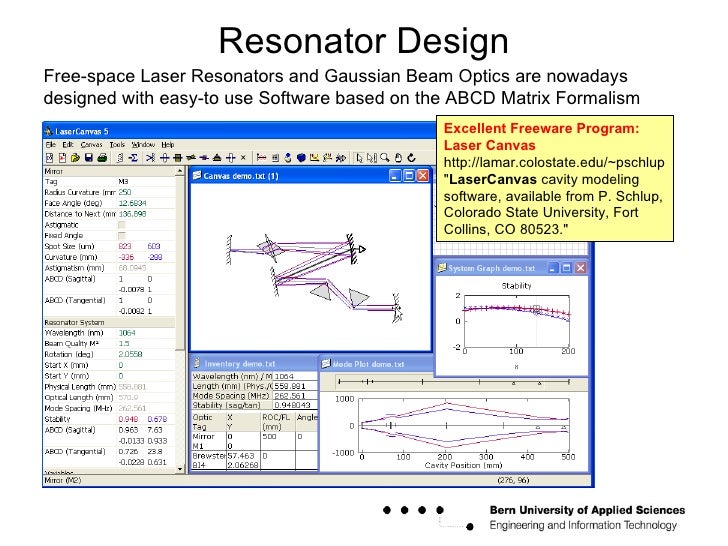Click the grid table toolbar icon

pos(275,158)
